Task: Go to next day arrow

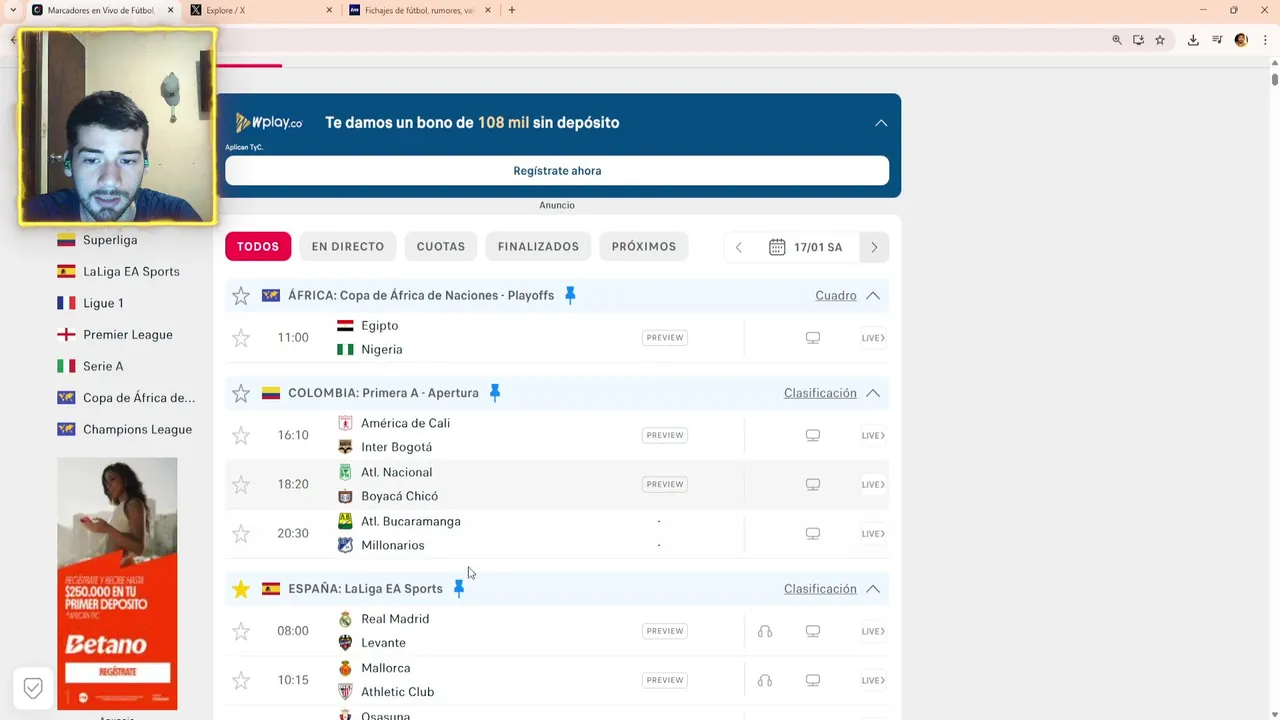Action: [874, 247]
